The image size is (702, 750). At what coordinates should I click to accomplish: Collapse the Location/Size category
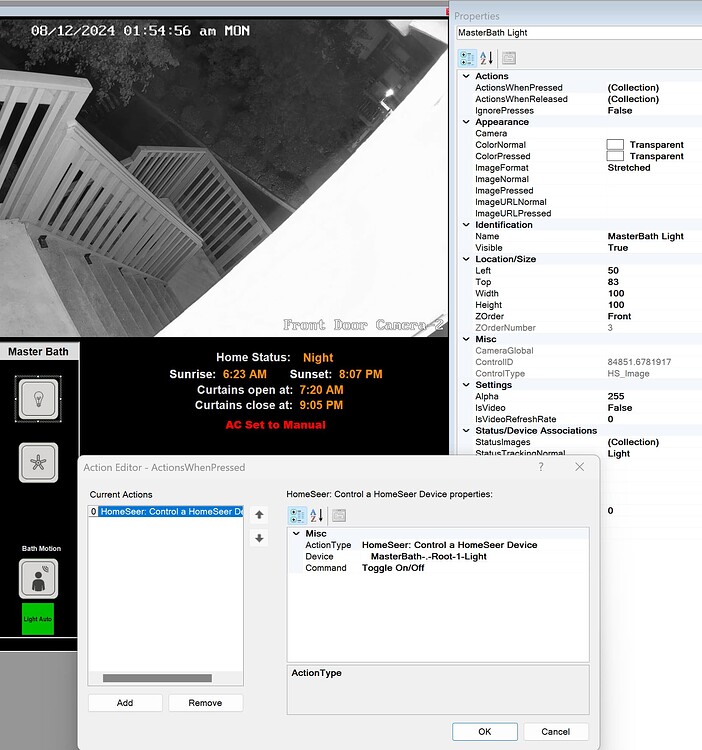(x=466, y=259)
